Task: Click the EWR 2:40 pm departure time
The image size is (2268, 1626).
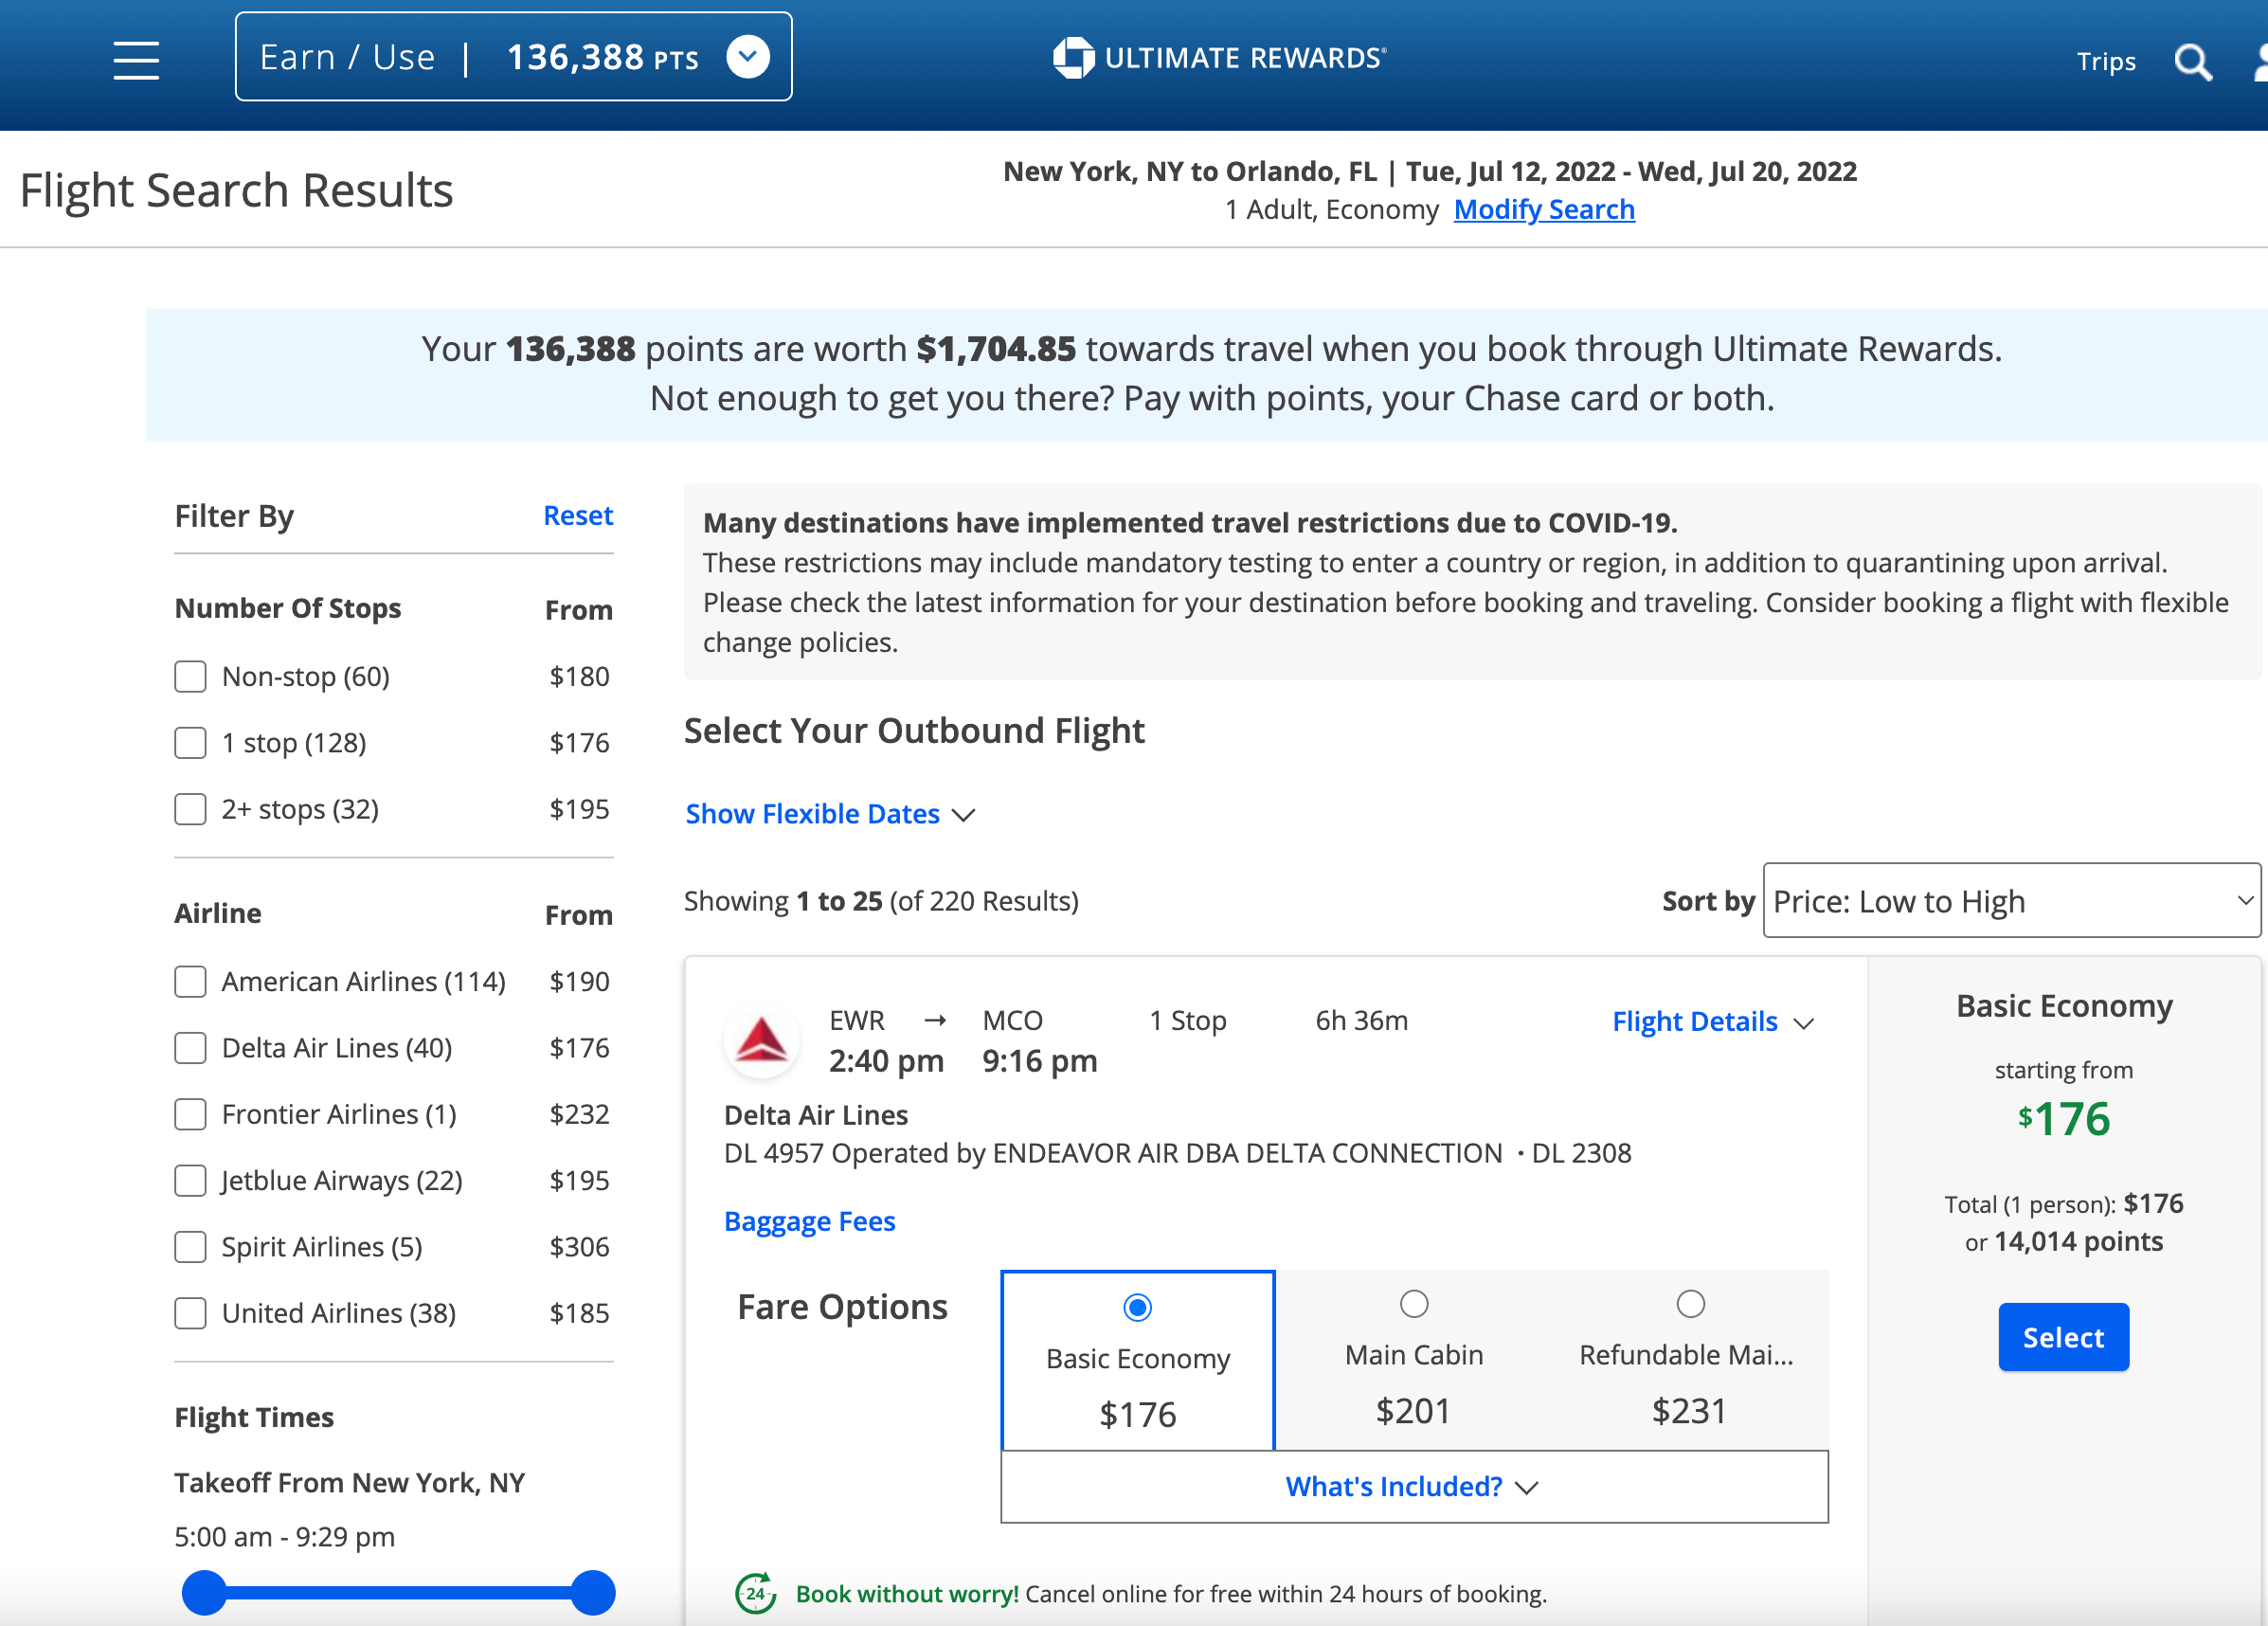Action: pyautogui.click(x=886, y=1061)
